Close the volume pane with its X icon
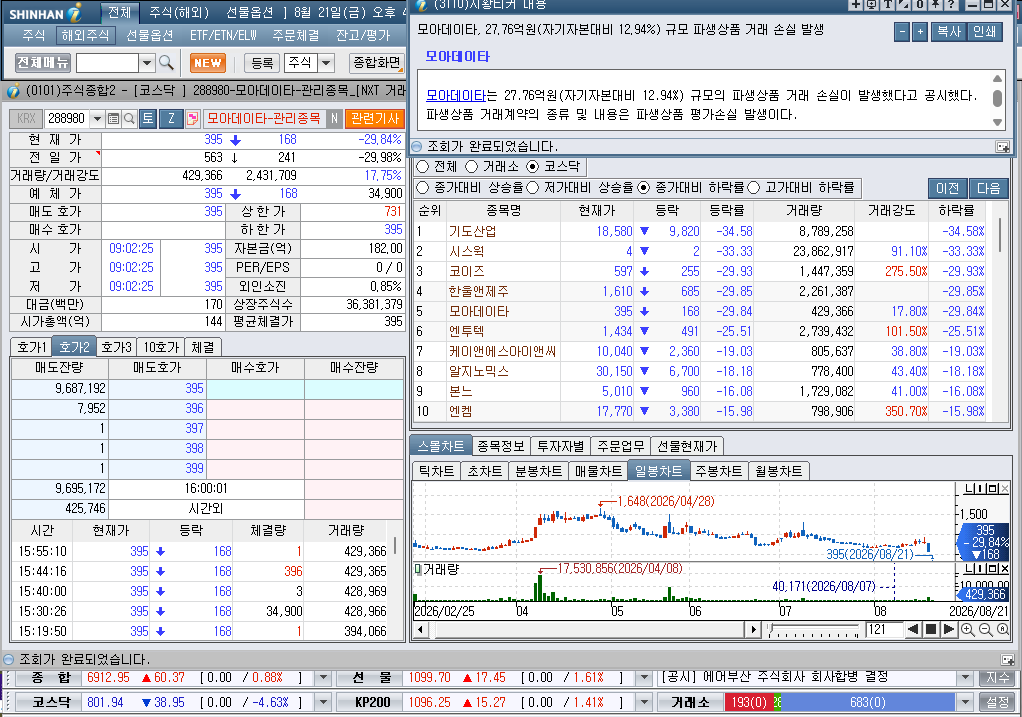This screenshot has width=1022, height=717. point(1004,570)
